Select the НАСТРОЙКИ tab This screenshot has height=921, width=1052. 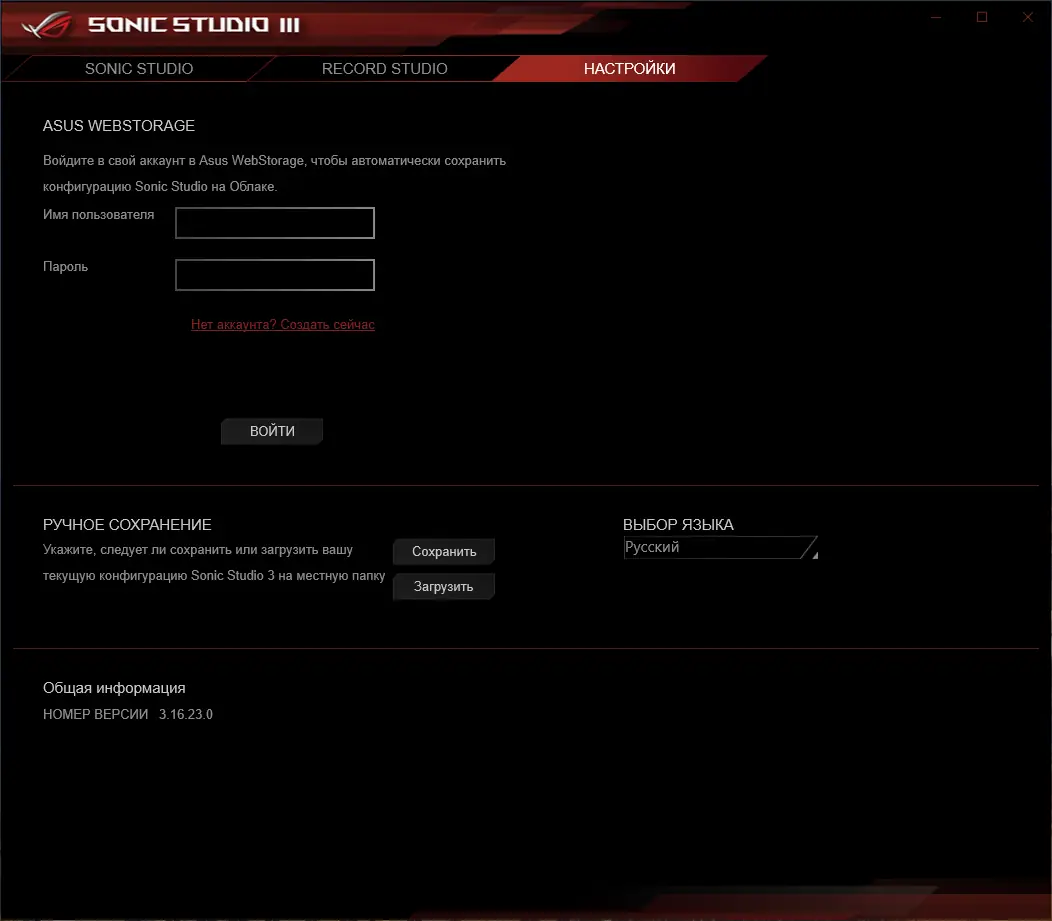click(629, 68)
